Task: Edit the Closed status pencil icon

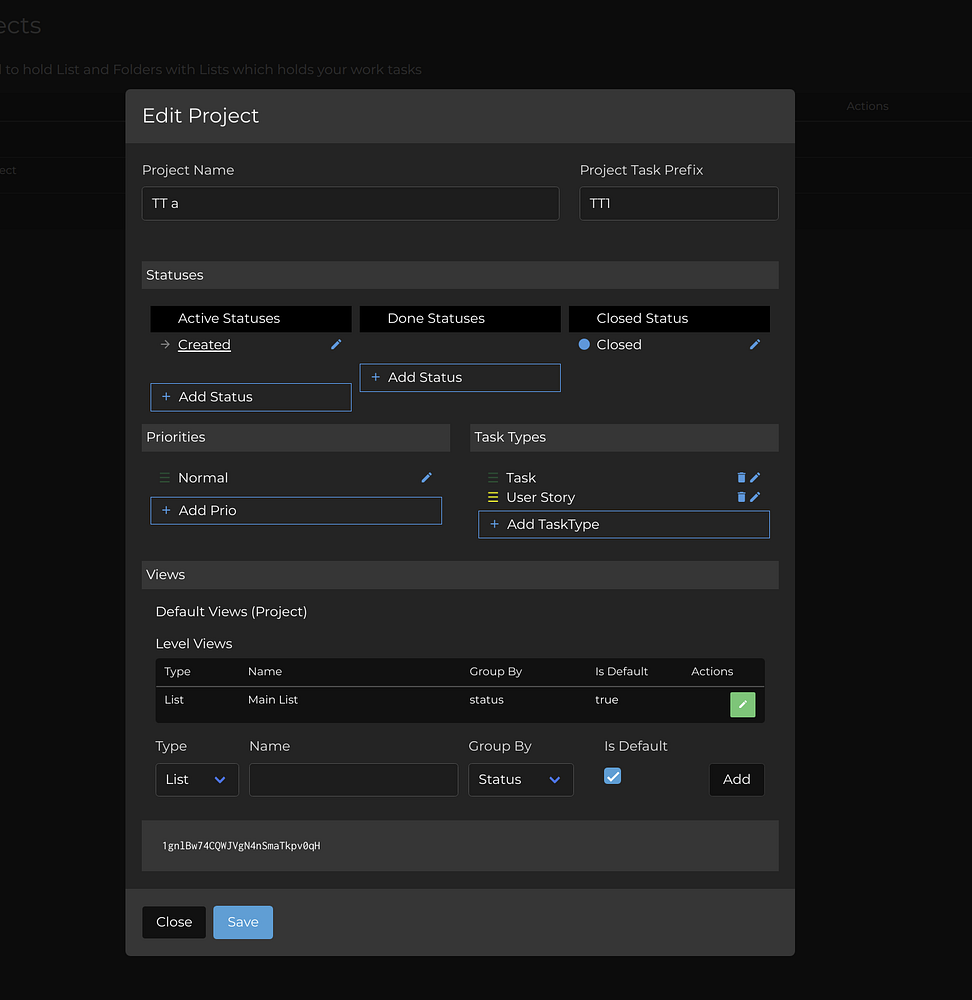Action: (755, 345)
